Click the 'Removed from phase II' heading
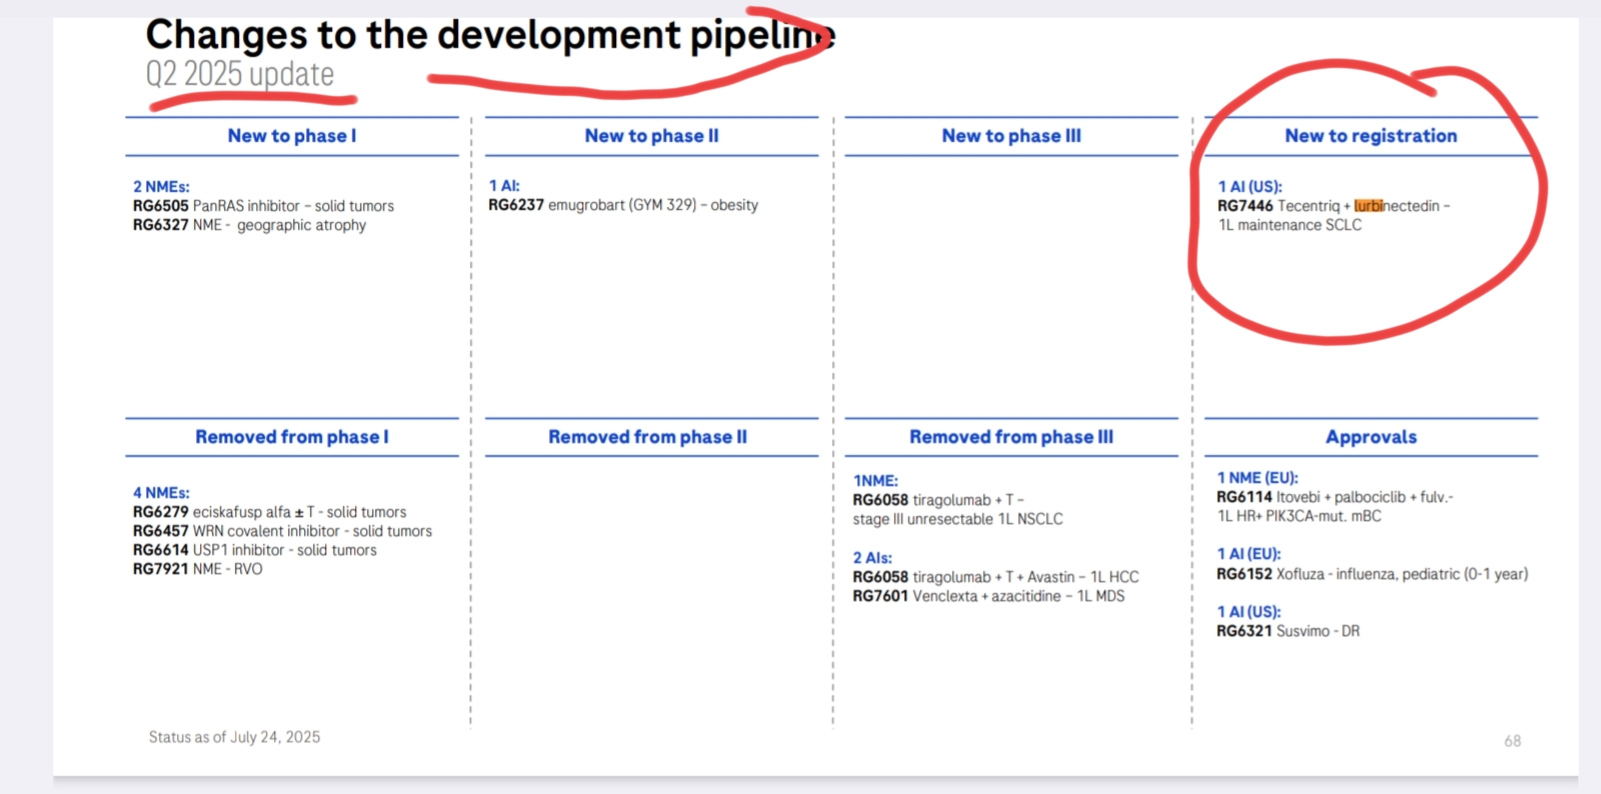The width and height of the screenshot is (1601, 794). coord(647,437)
